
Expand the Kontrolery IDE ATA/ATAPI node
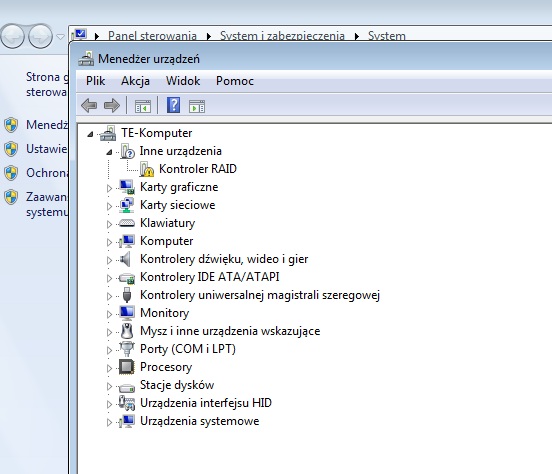109,278
